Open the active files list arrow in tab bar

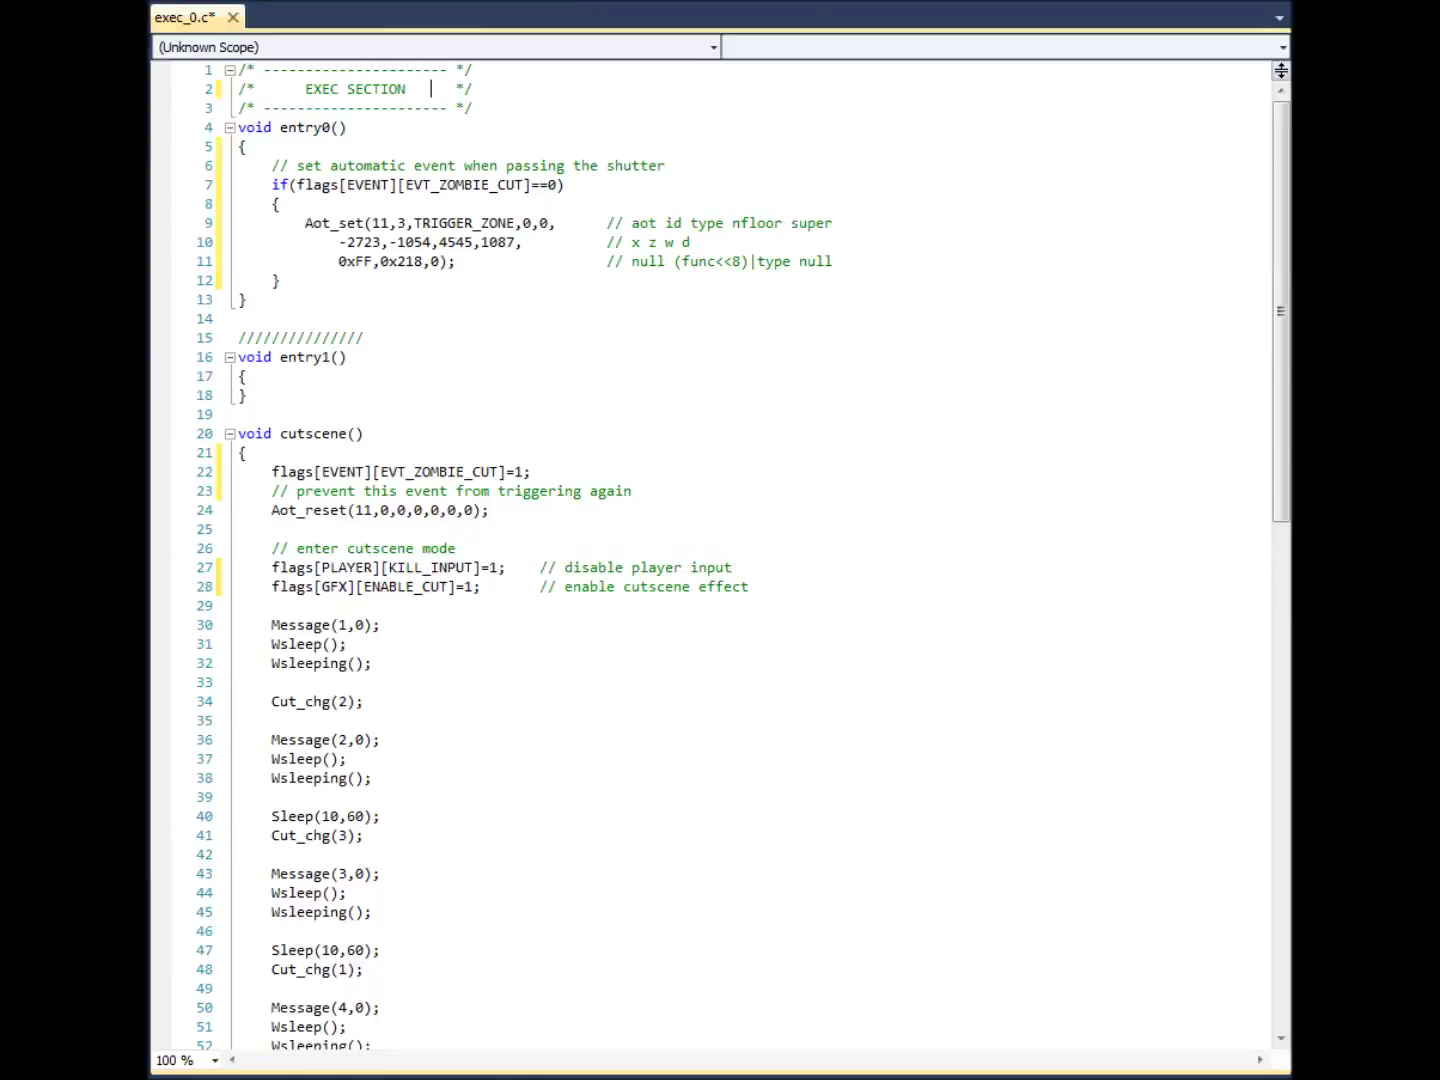click(x=1279, y=18)
